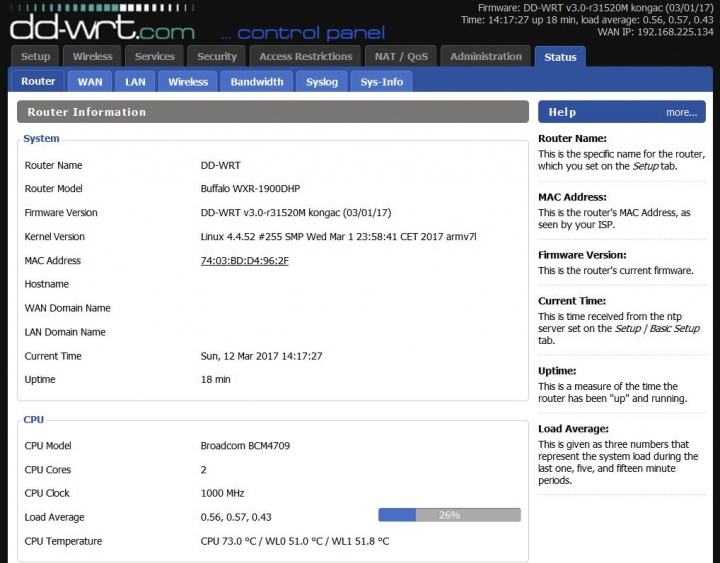This screenshot has width=720, height=563.
Task: Click the Help heading Current Time:
Action: (x=572, y=301)
